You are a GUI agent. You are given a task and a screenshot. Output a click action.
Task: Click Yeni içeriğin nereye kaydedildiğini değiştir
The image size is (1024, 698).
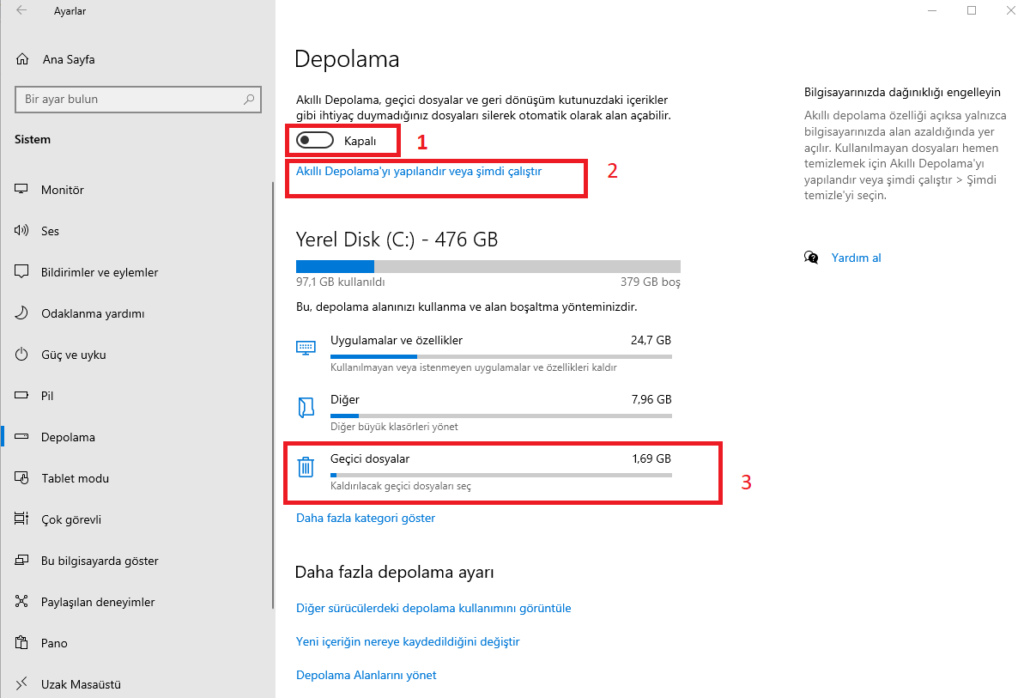coord(408,641)
